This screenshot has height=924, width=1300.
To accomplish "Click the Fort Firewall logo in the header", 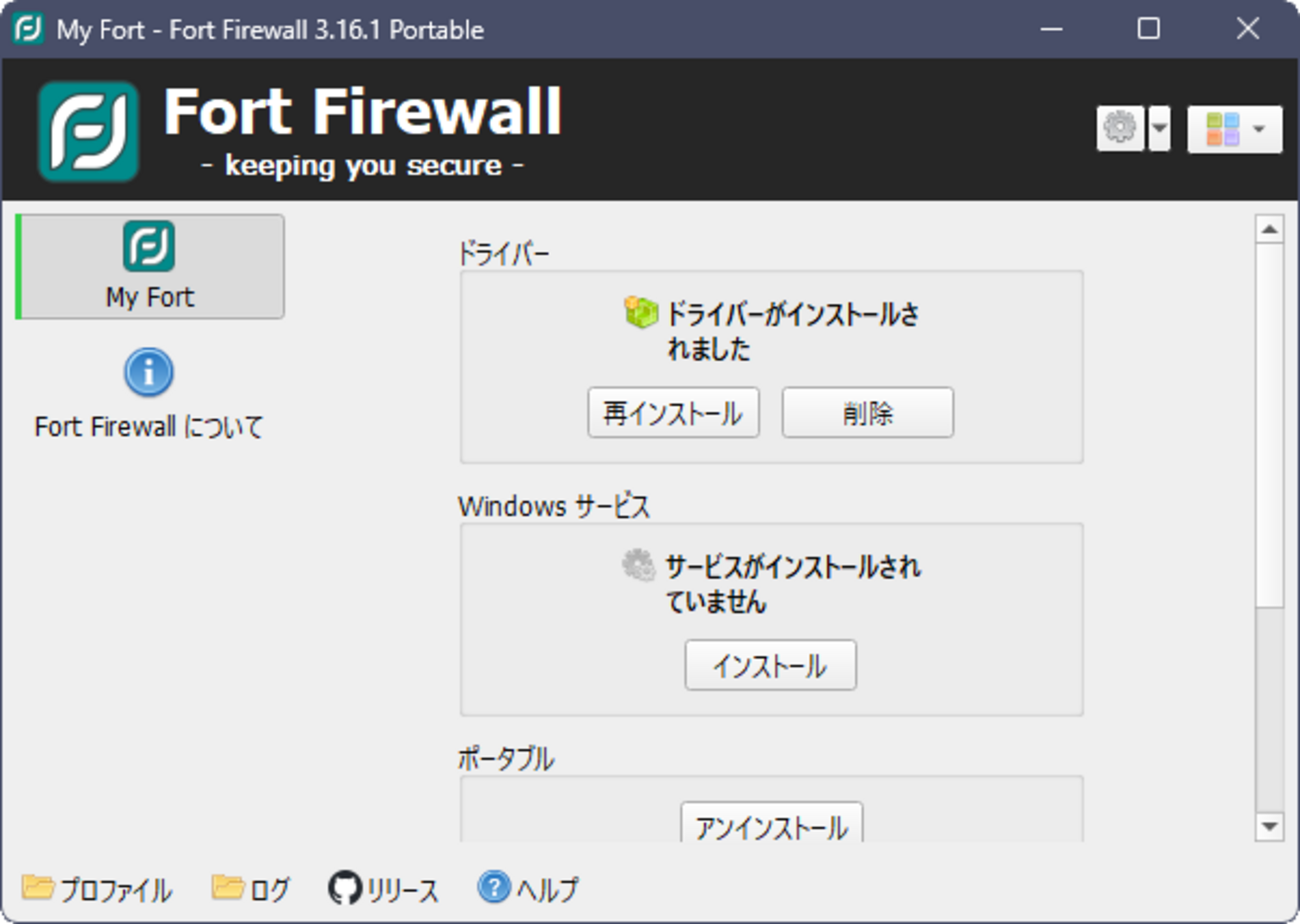I will click(89, 131).
